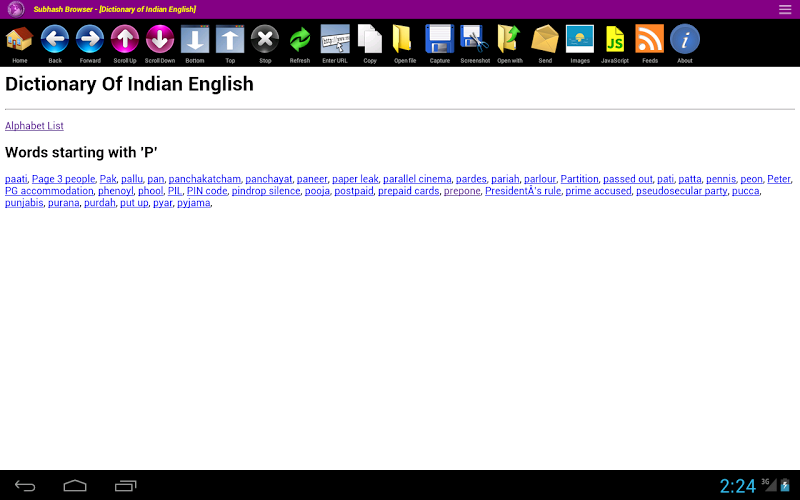The width and height of the screenshot is (800, 500).
Task: Tap Android back navigation button
Action: (25, 486)
